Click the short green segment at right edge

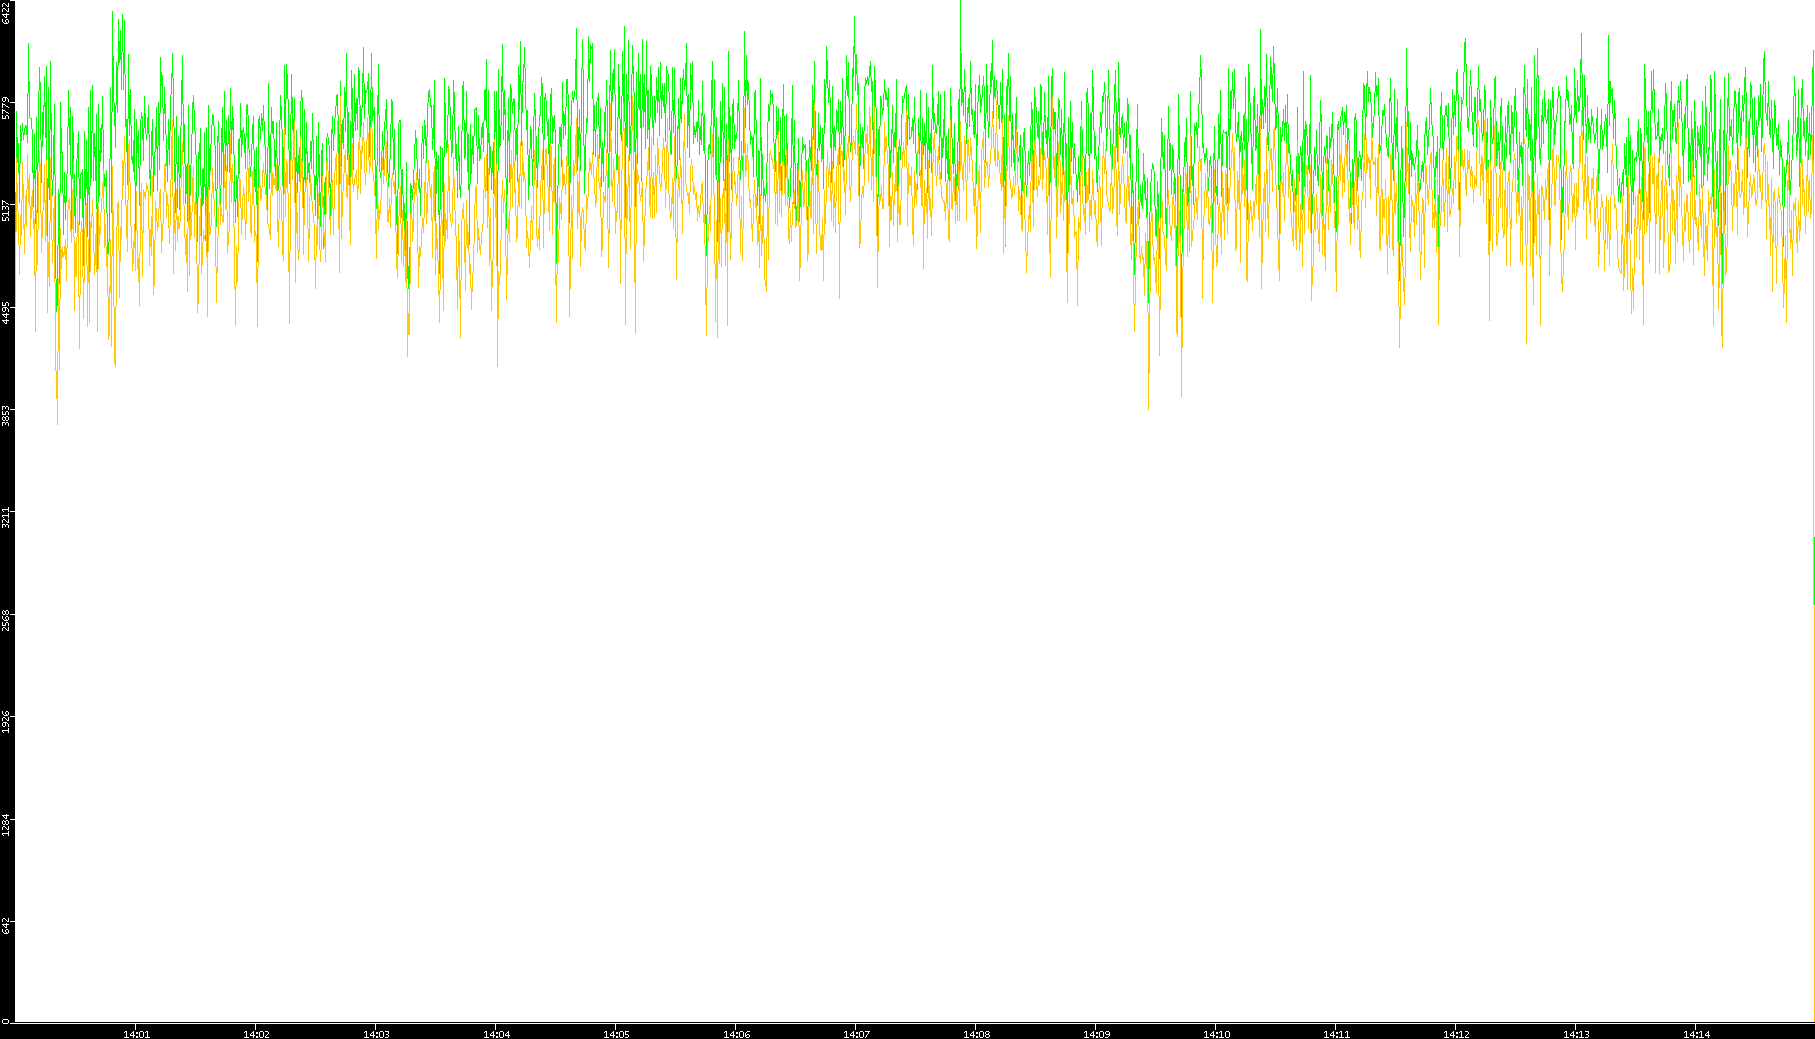(1813, 570)
